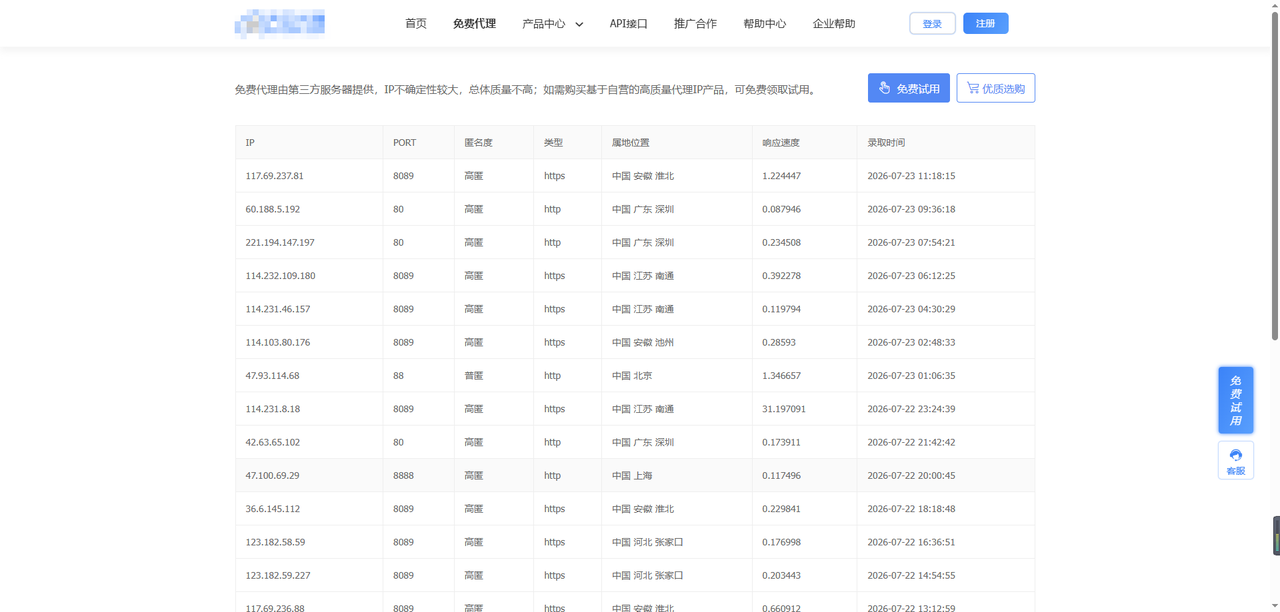Click the 注册 button
The width and height of the screenshot is (1280, 612).
click(x=986, y=23)
